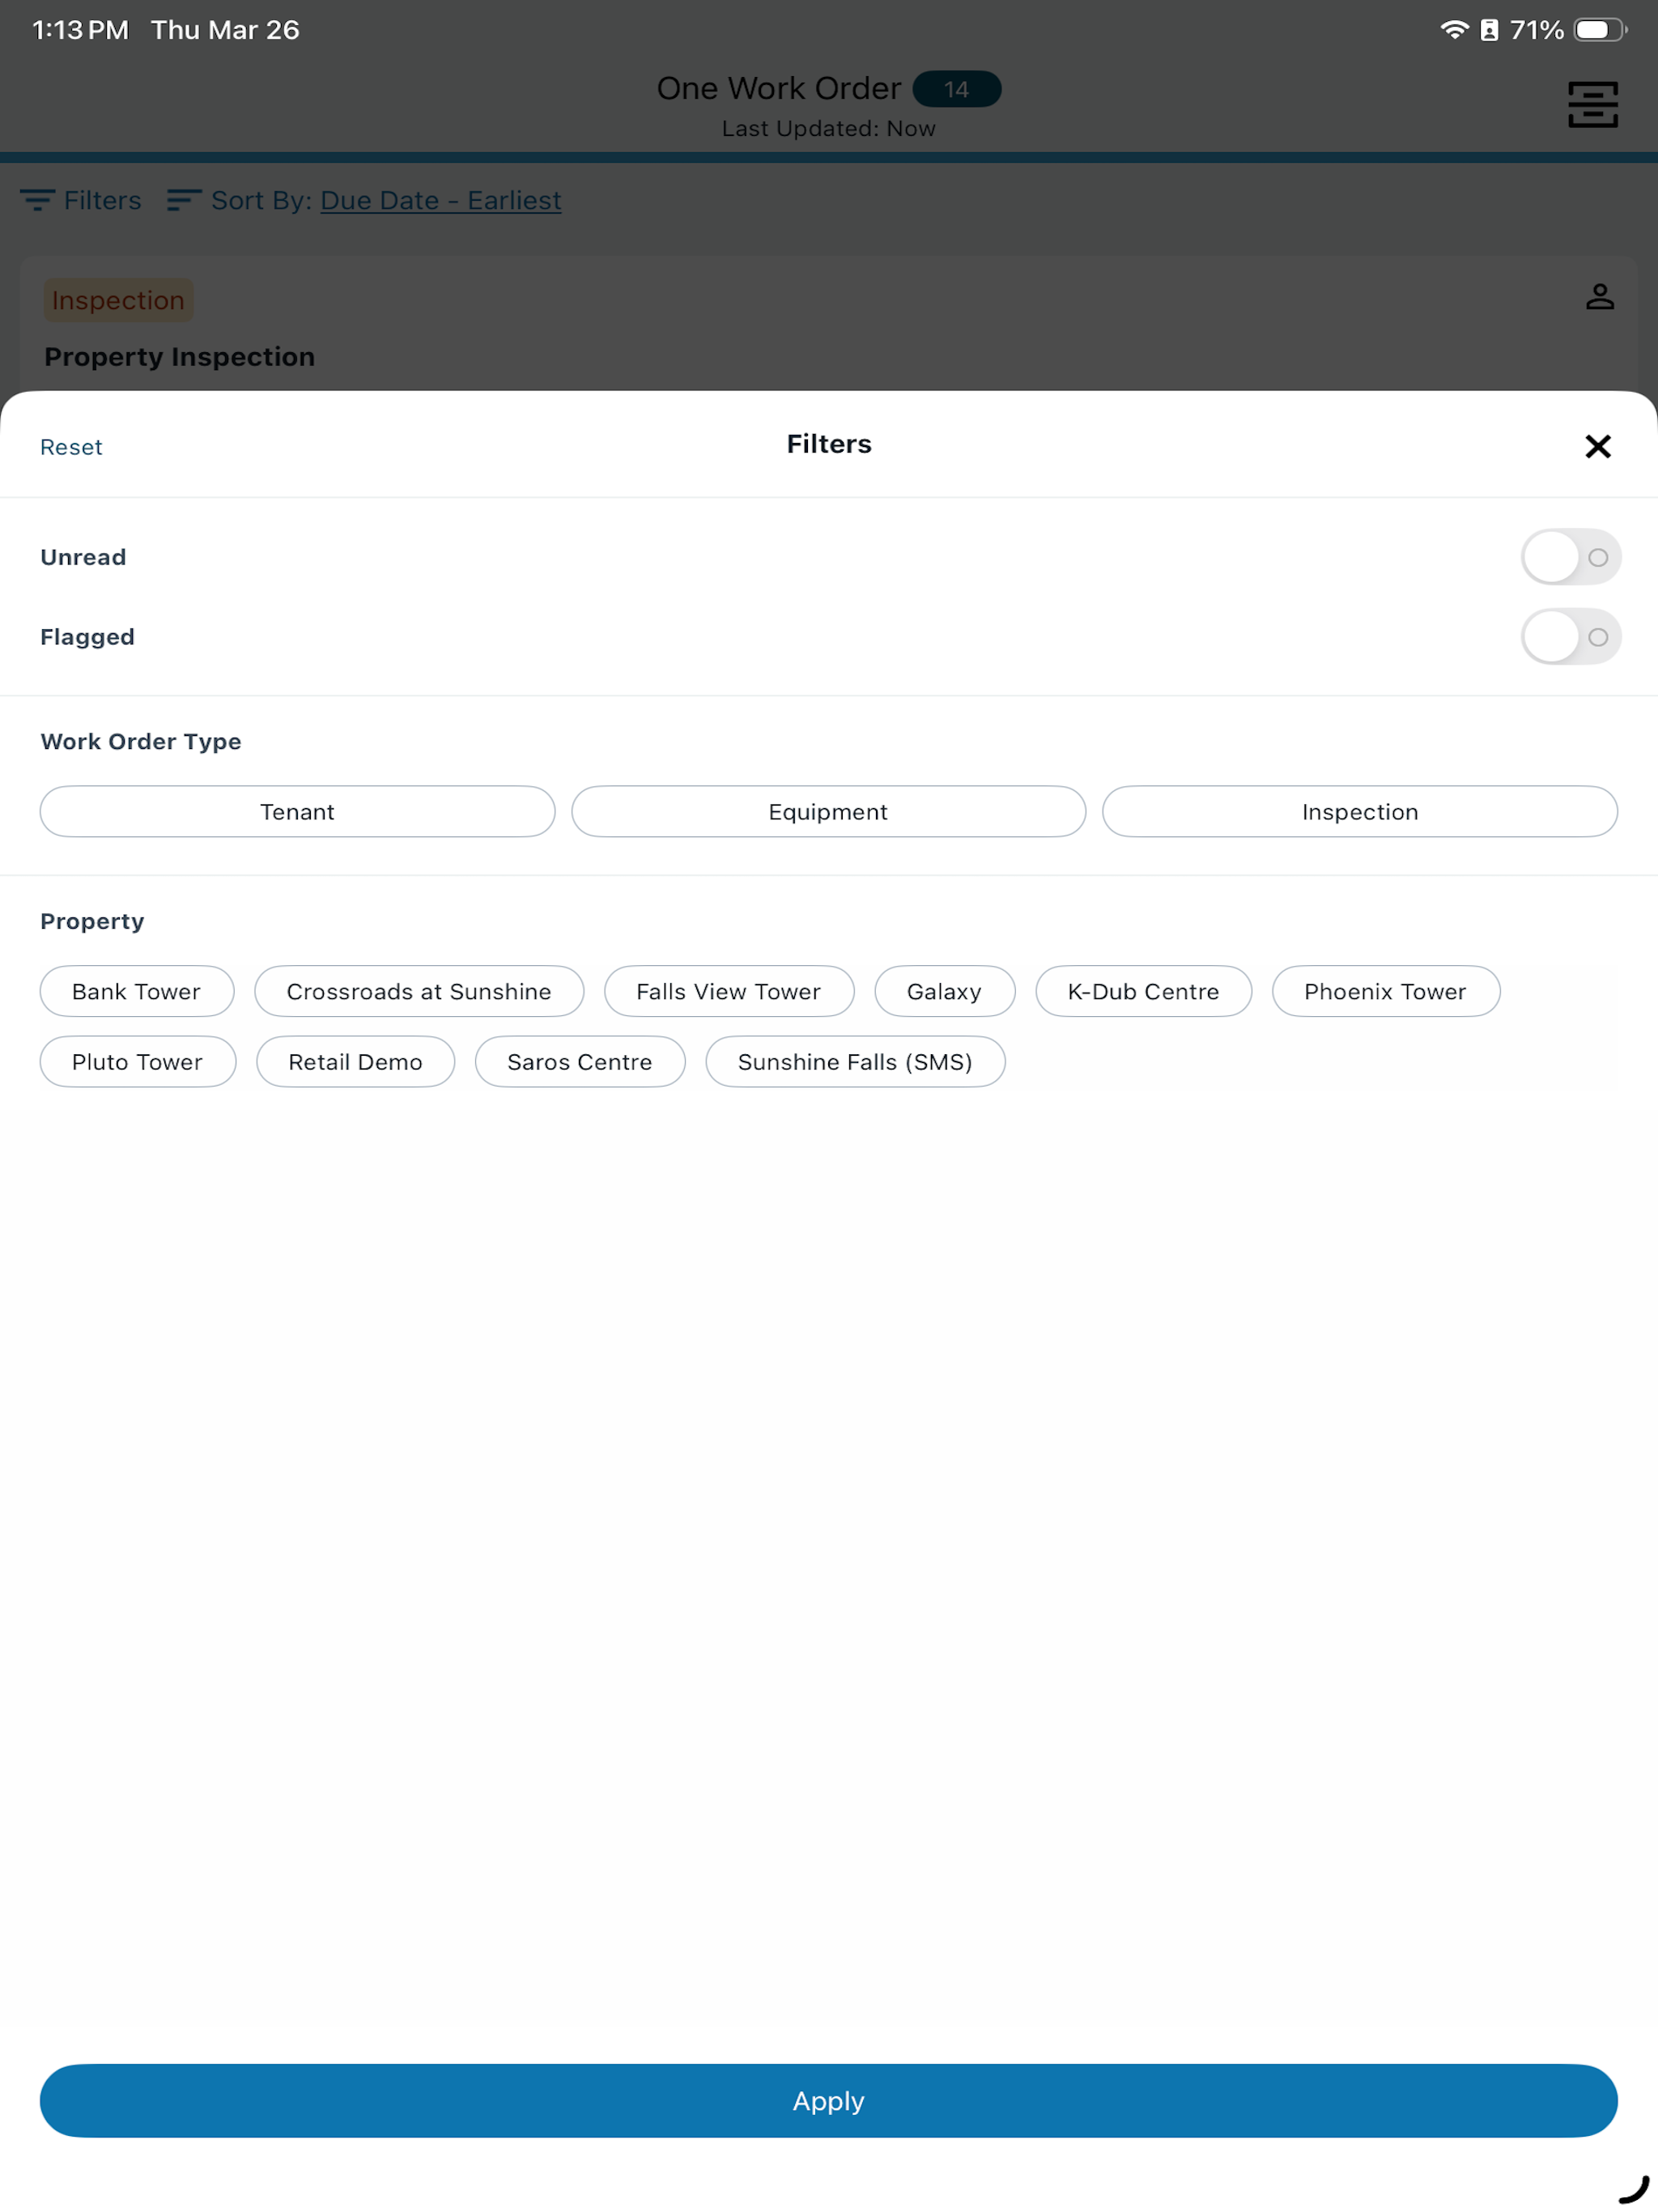Tap the Last Updated: Now text

click(x=828, y=128)
